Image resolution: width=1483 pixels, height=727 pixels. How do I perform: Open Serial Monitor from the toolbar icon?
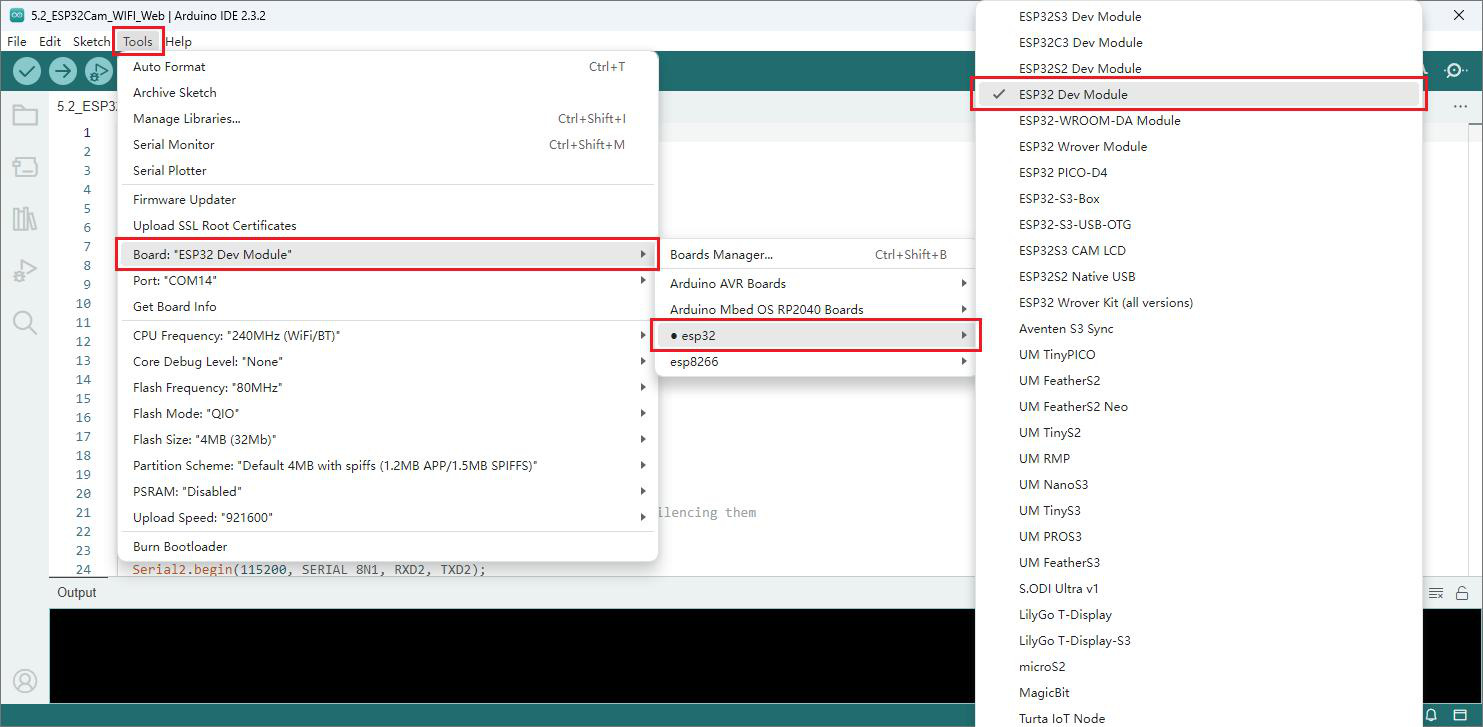coord(1454,71)
